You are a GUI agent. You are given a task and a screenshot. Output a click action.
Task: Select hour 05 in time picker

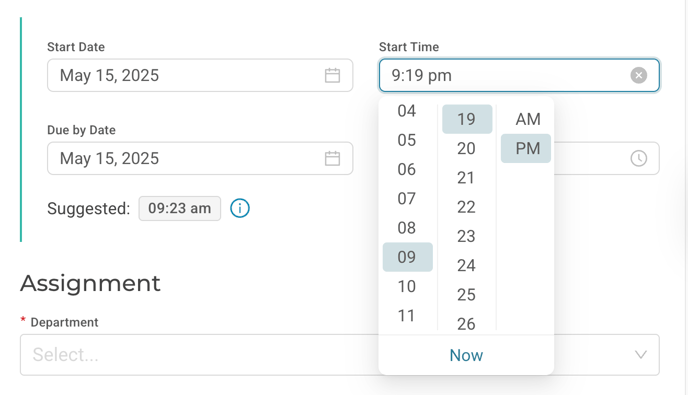click(408, 140)
